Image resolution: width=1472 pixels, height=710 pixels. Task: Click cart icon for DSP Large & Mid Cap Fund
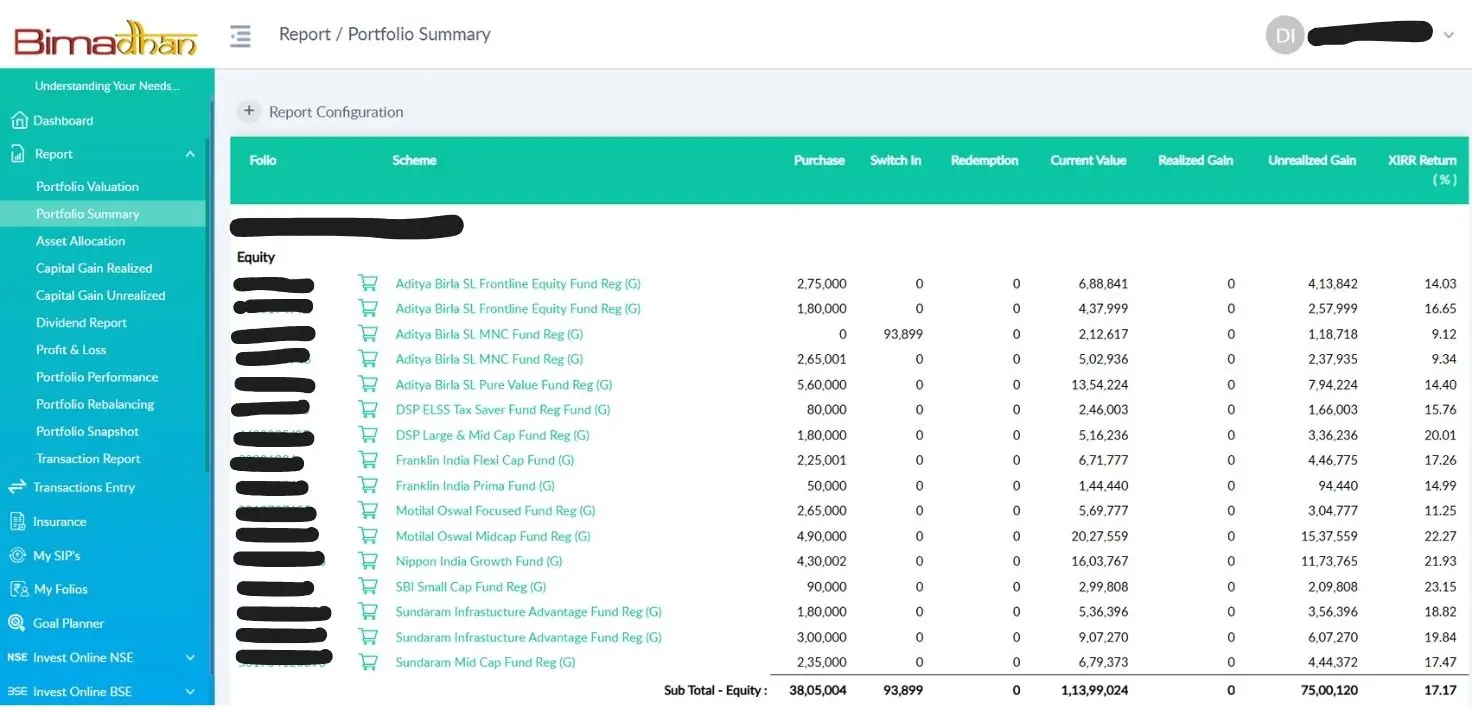click(368, 435)
